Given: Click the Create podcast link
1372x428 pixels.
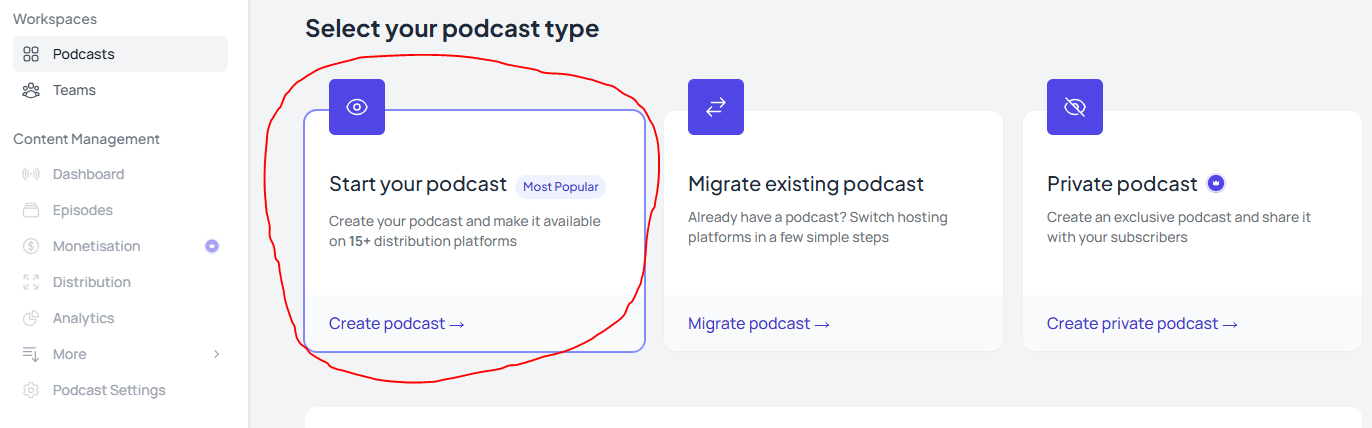Looking at the screenshot, I should pos(397,324).
